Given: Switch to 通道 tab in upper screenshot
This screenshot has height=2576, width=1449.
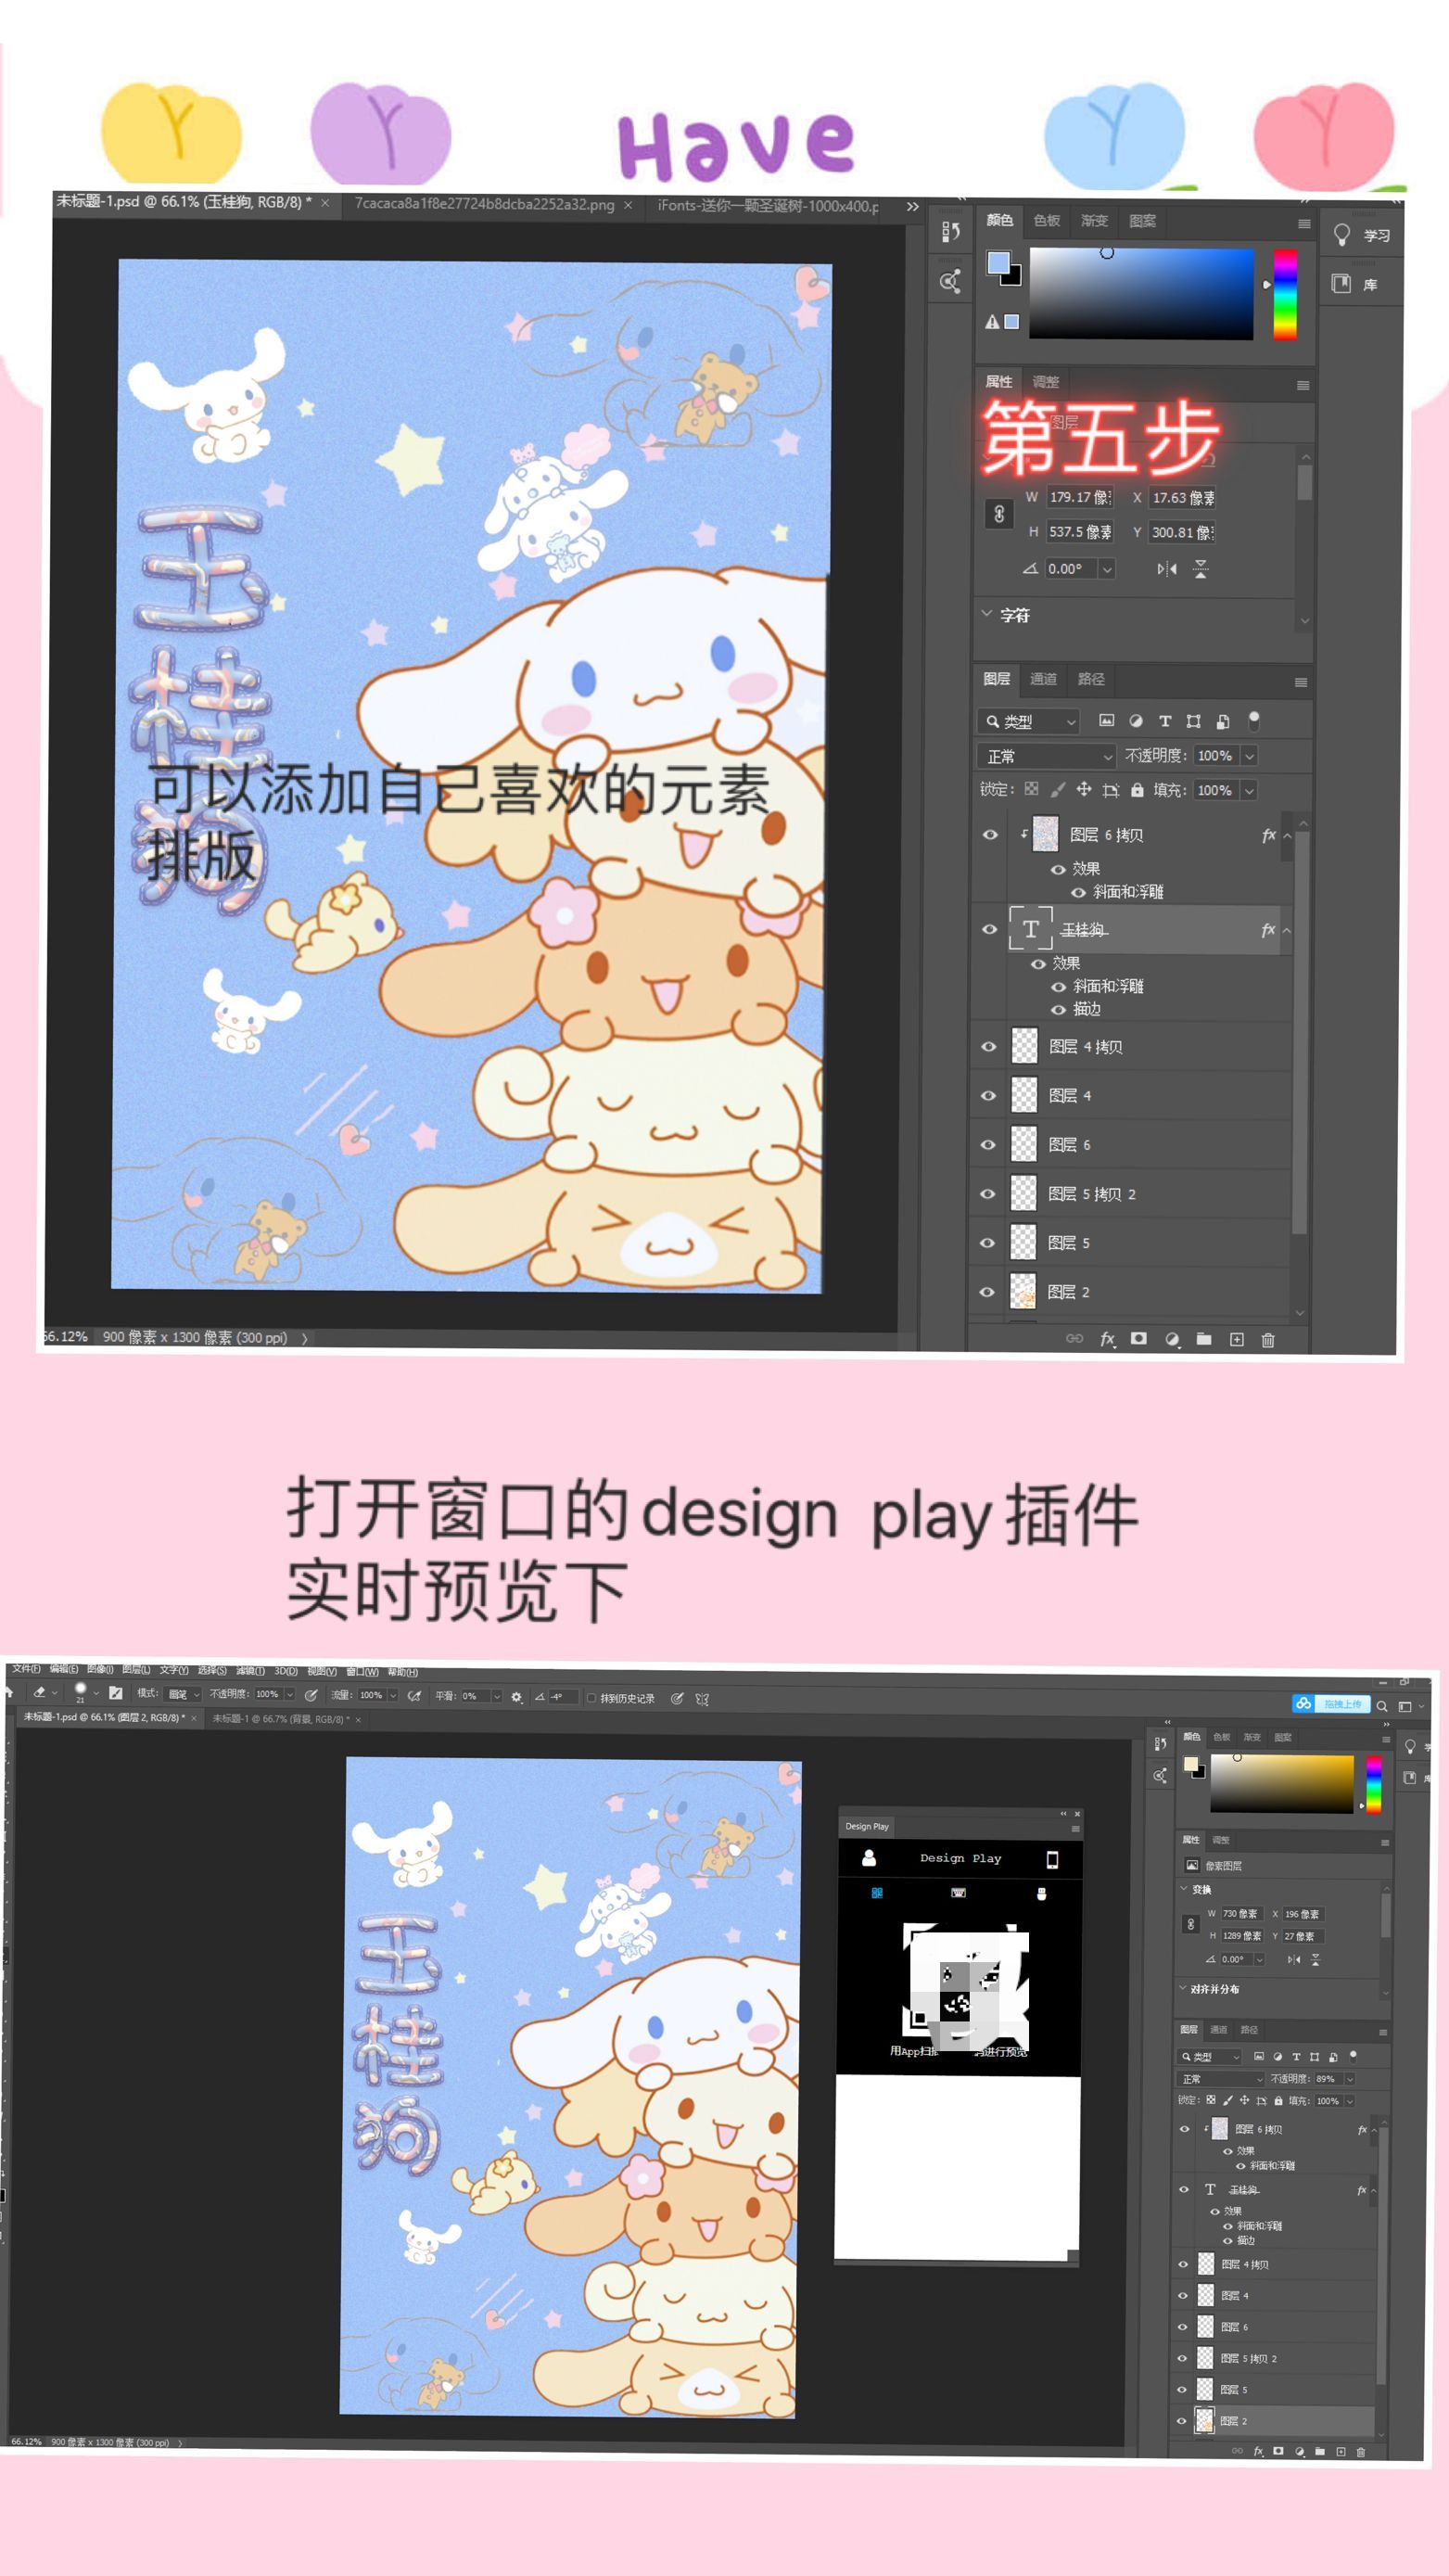Looking at the screenshot, I should point(1044,679).
